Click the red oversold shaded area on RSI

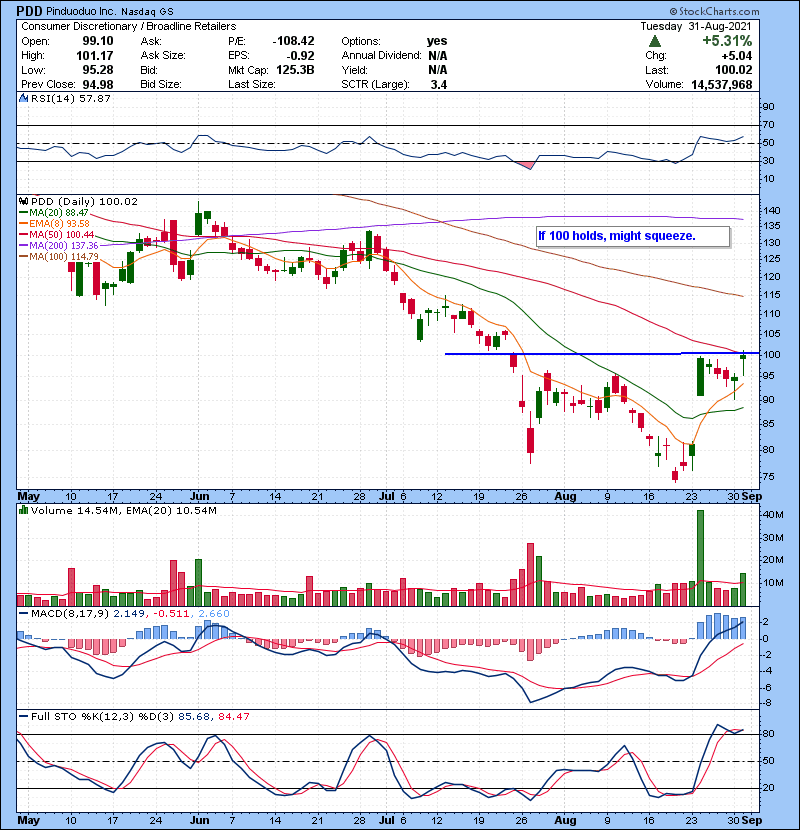coord(524,165)
